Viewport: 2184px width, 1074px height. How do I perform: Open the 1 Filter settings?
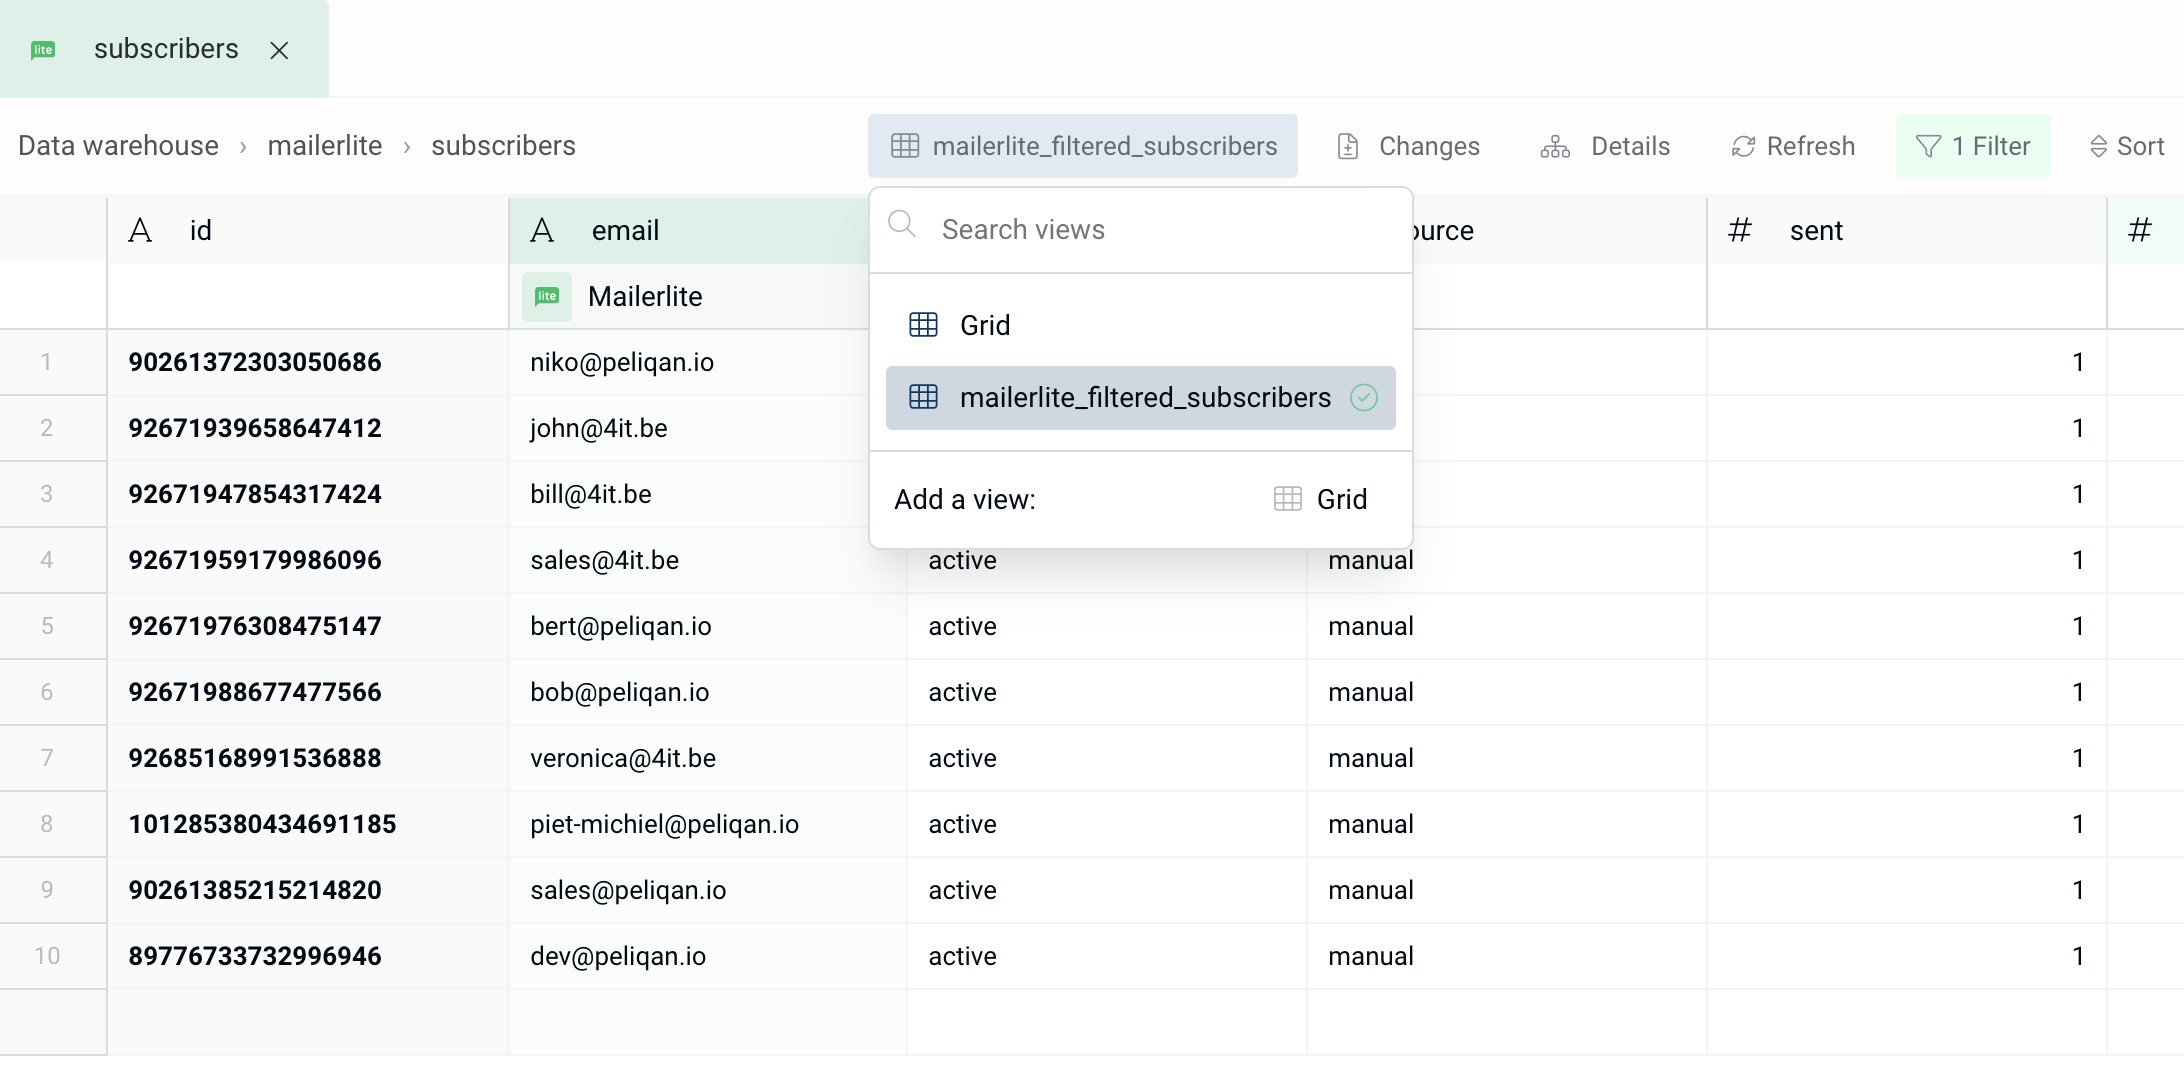click(x=1973, y=146)
